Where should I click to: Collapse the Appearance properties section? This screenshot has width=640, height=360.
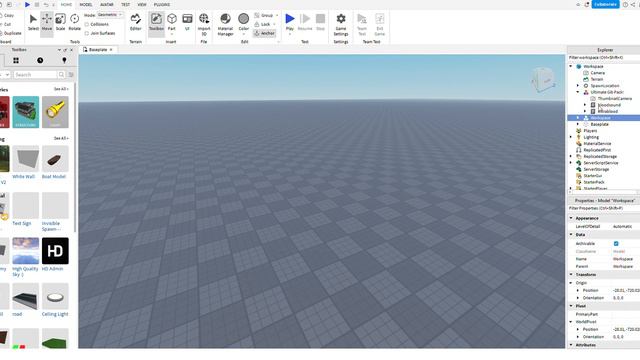pos(571,218)
